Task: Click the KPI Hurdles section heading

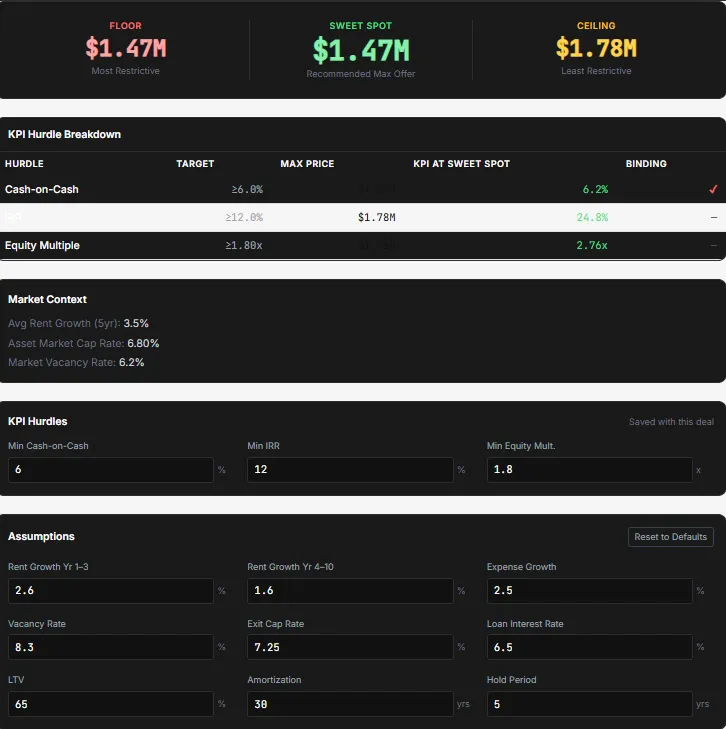Action: click(38, 421)
